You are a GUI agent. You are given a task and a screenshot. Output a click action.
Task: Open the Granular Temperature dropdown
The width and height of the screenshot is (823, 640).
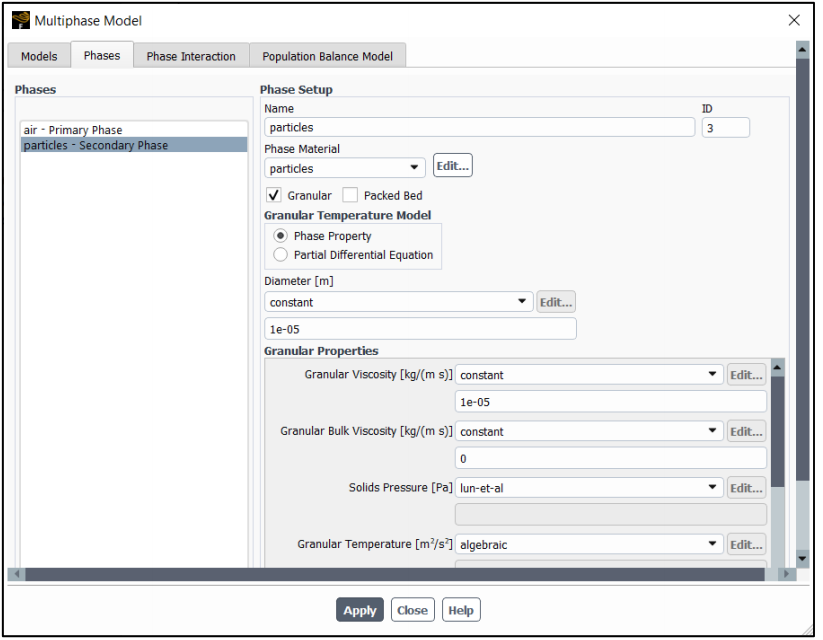589,544
